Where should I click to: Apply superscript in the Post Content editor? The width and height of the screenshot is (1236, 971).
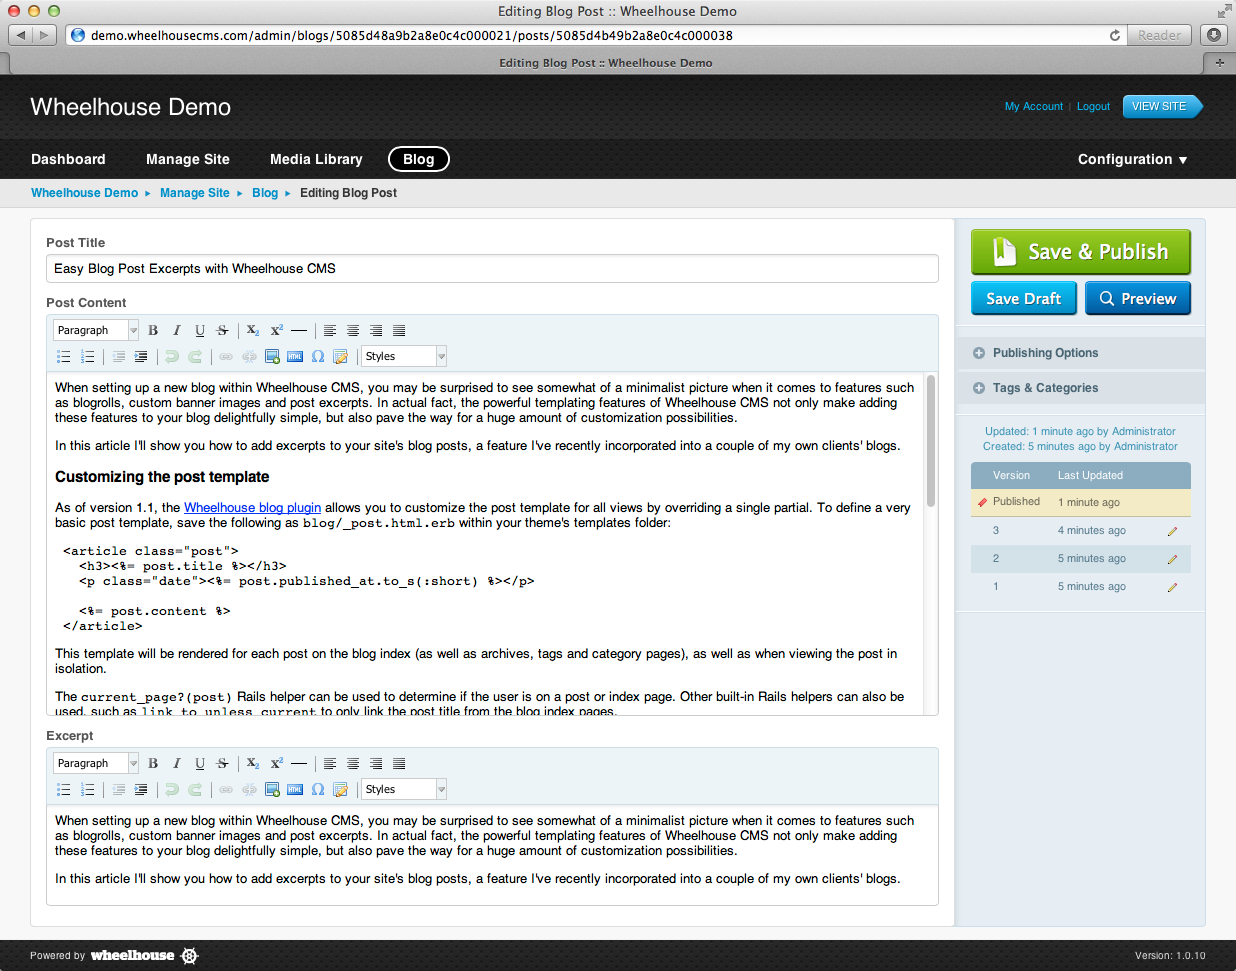pyautogui.click(x=277, y=330)
